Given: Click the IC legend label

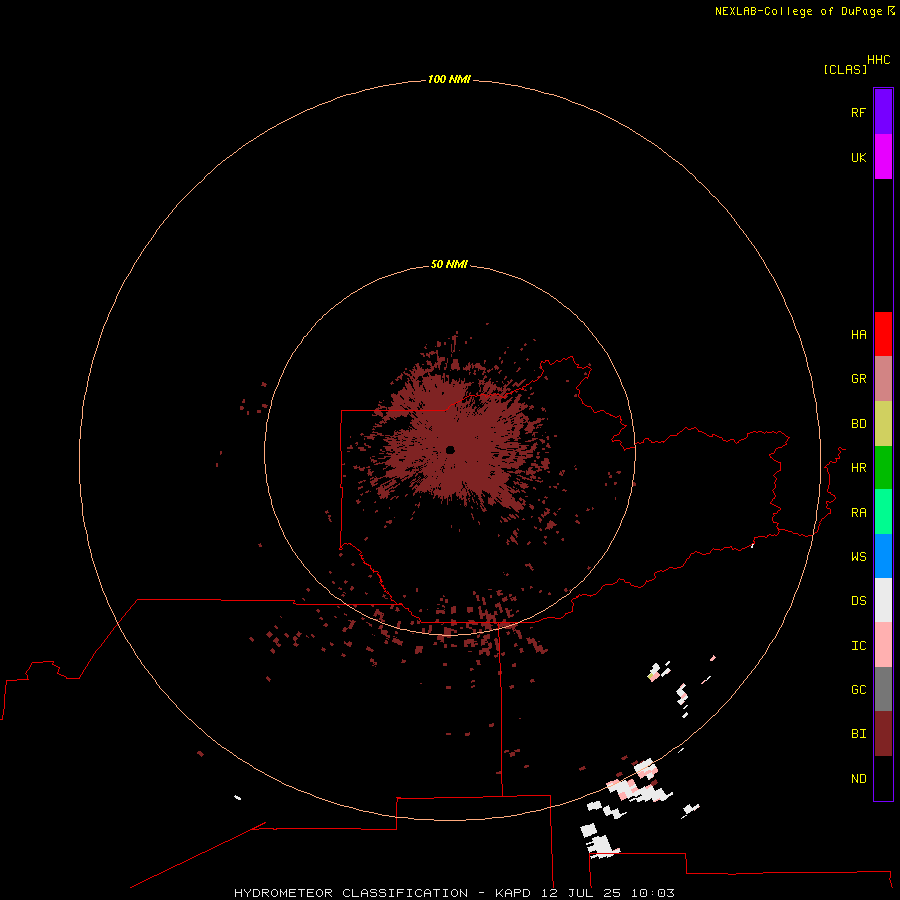Looking at the screenshot, I should [858, 646].
